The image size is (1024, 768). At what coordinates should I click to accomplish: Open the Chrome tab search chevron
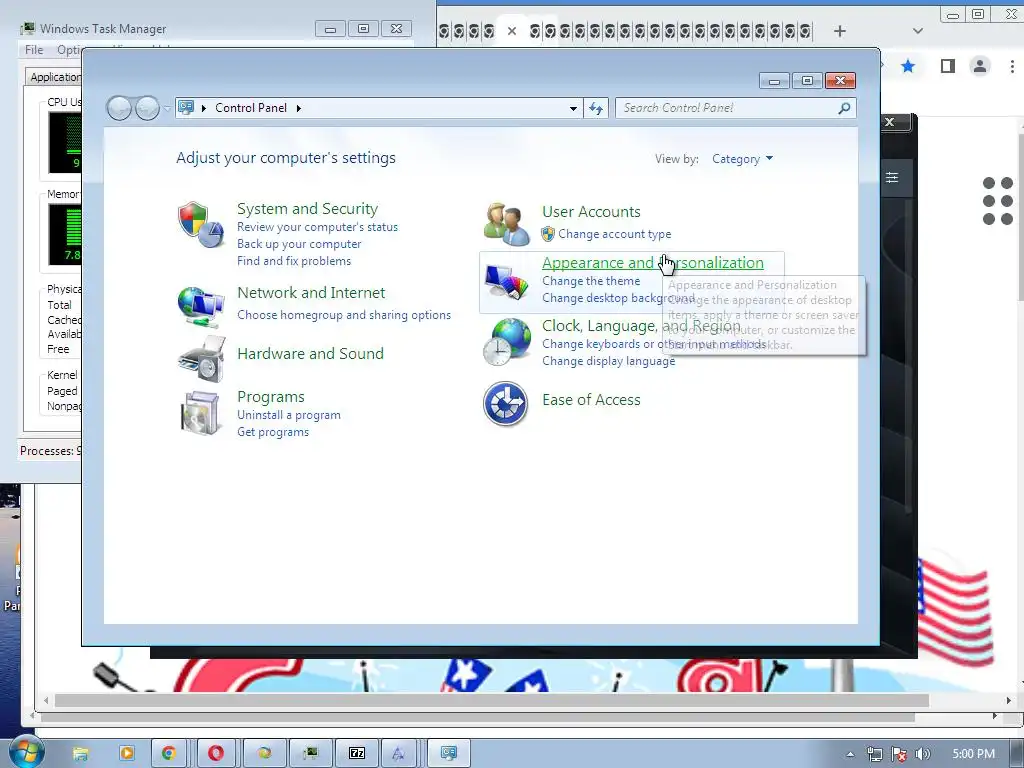(x=918, y=31)
